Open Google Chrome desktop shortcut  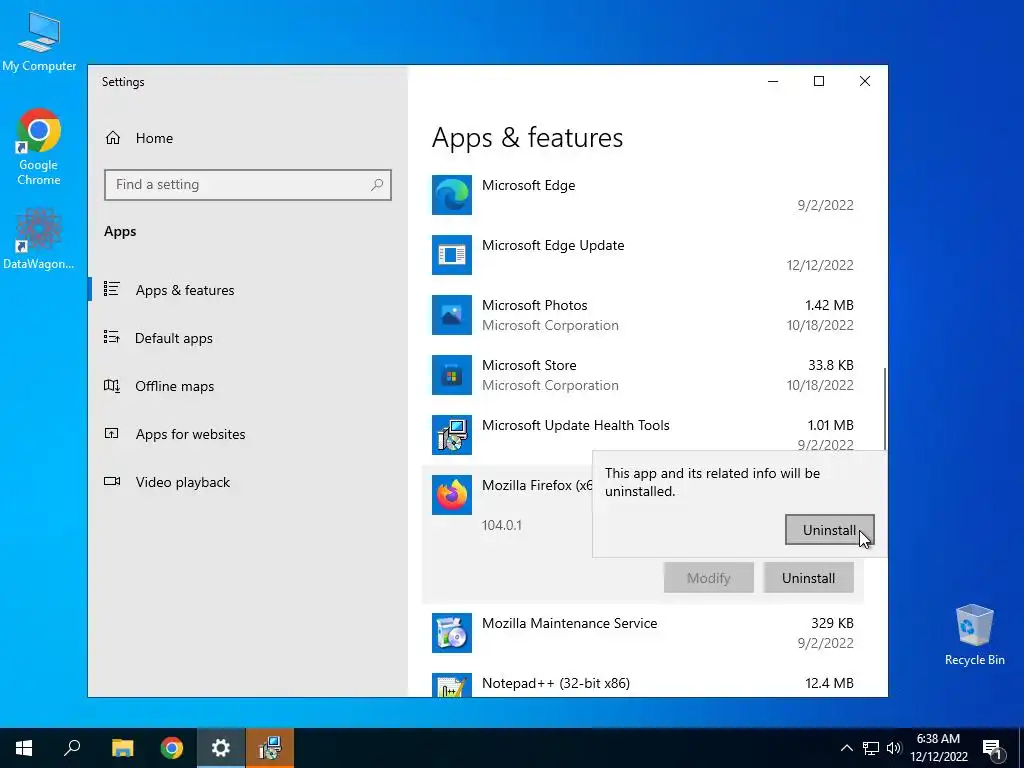[39, 148]
